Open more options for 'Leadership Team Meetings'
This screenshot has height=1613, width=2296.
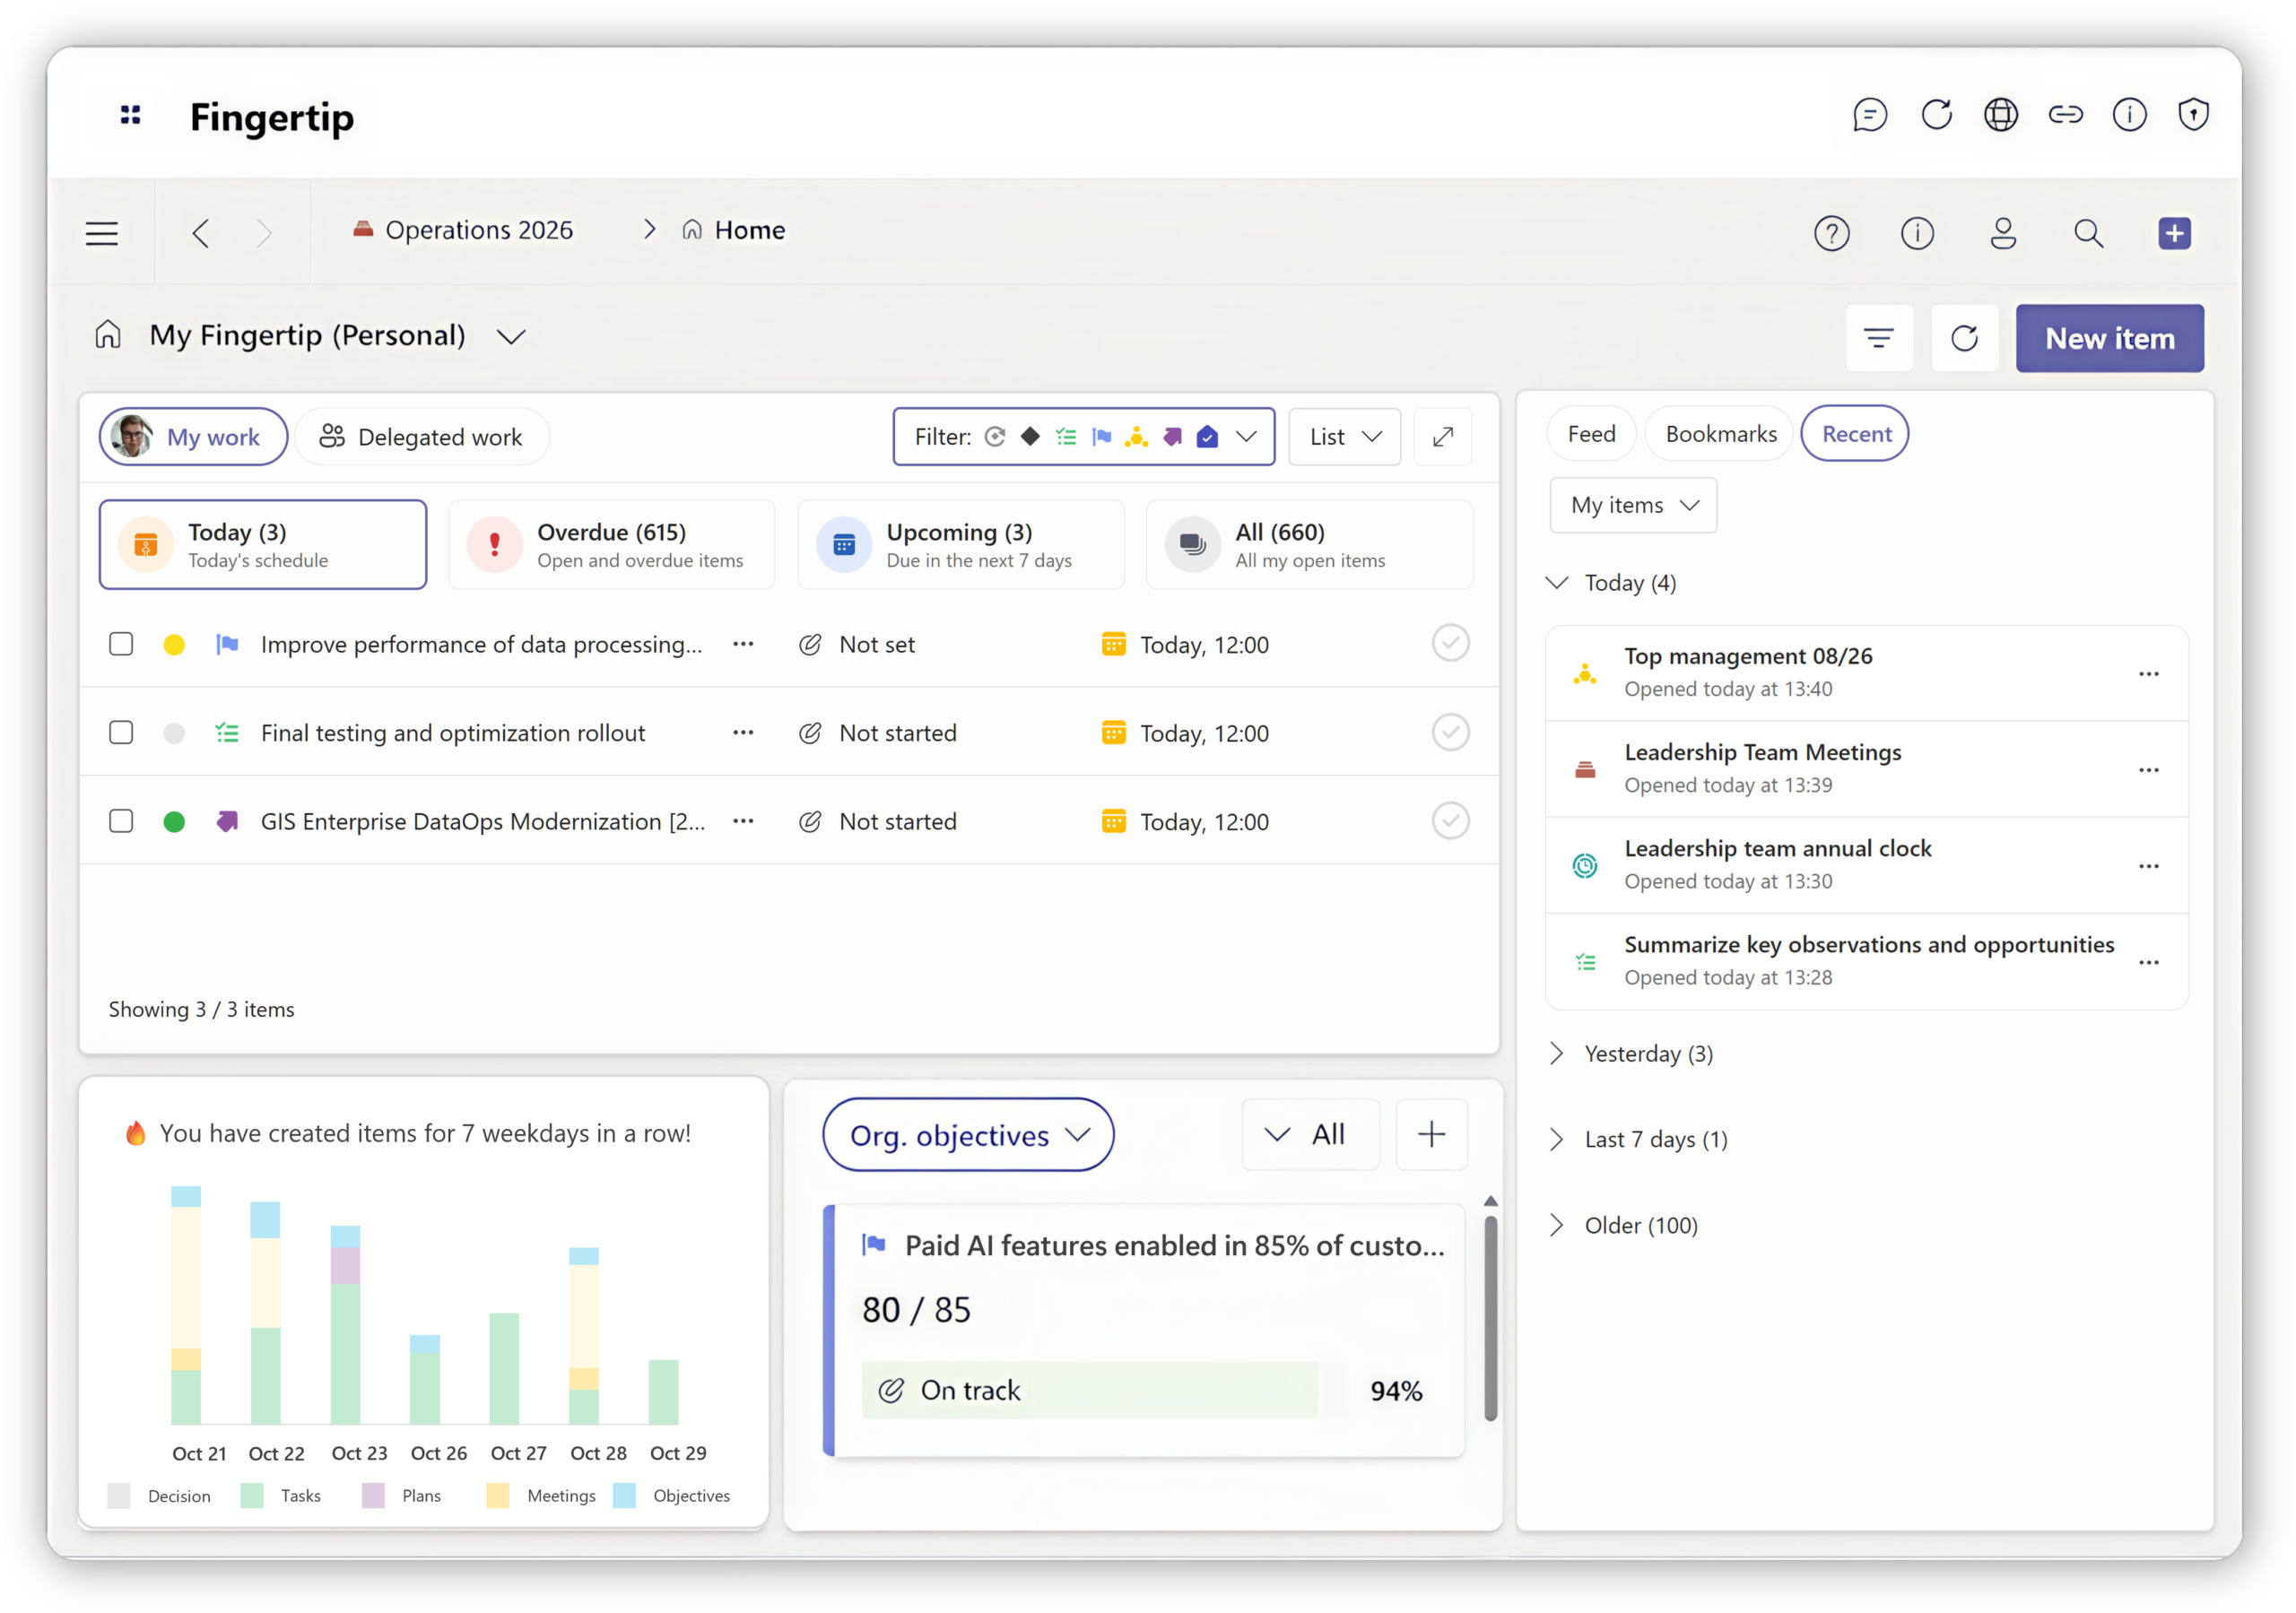(x=2148, y=770)
